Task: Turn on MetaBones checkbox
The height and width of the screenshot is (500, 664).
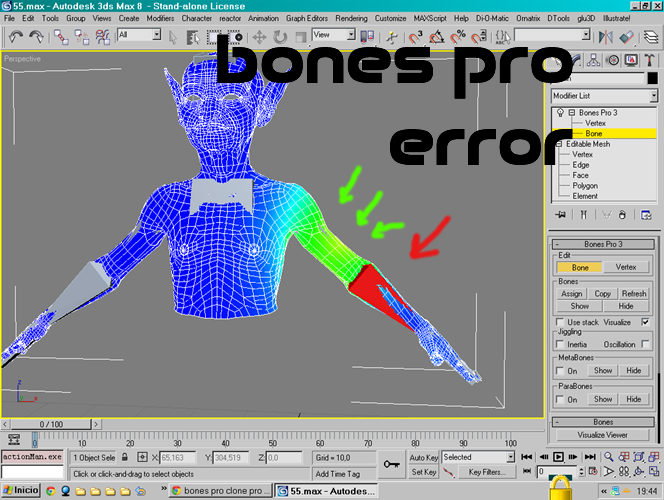Action: [x=560, y=371]
